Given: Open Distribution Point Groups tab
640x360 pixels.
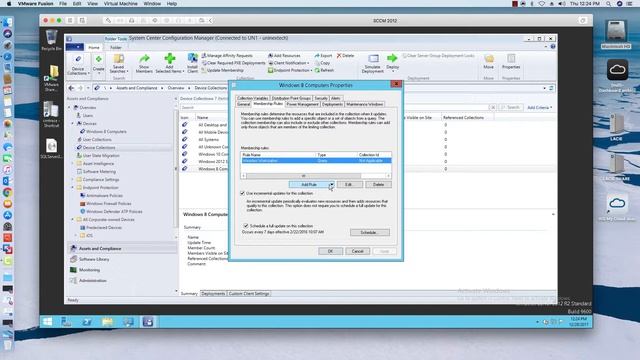Looking at the screenshot, I should point(291,98).
